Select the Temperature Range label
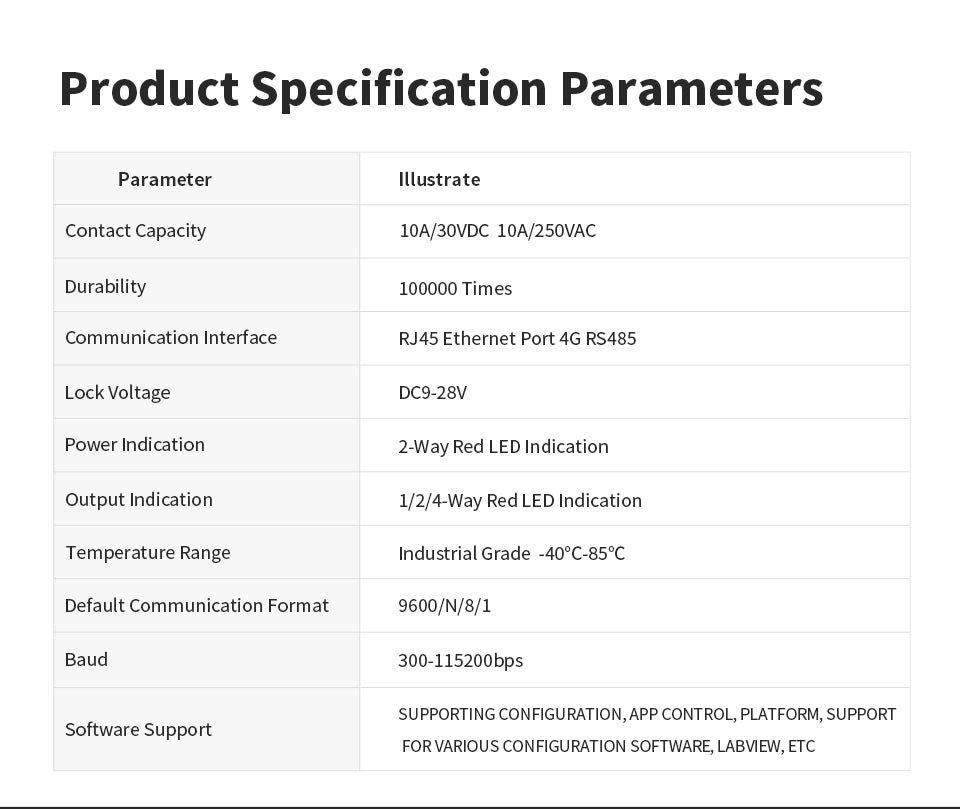 148,553
